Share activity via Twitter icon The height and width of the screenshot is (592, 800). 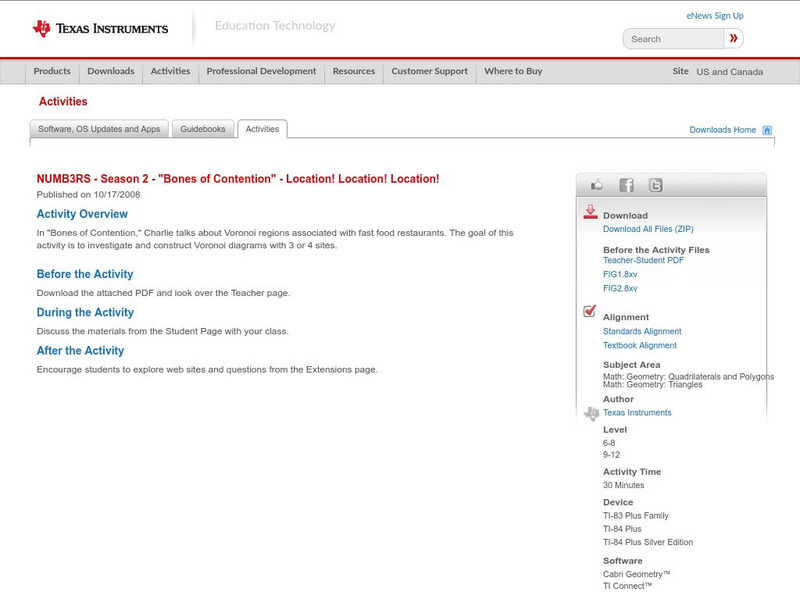[656, 185]
